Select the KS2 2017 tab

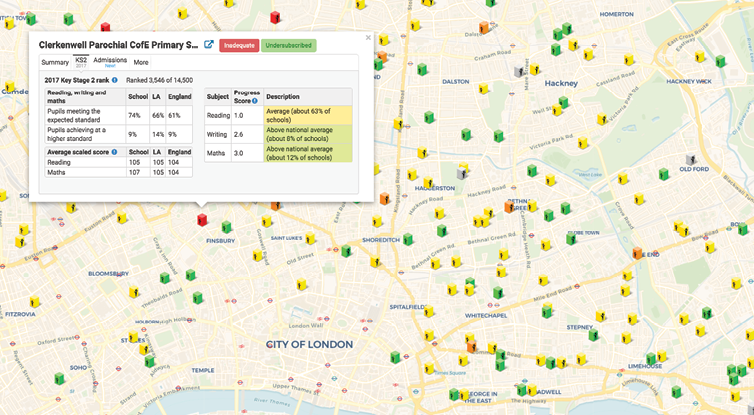click(81, 61)
